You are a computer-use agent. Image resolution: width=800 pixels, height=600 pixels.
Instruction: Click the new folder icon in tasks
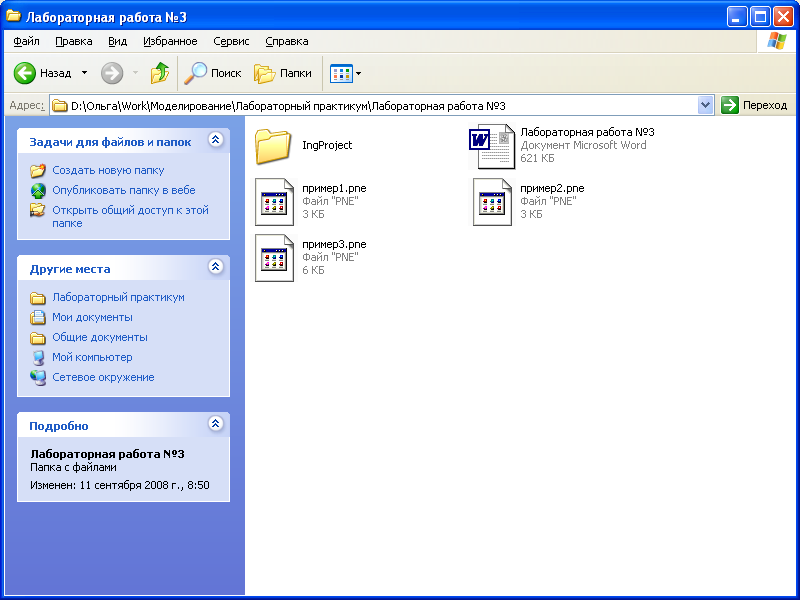[x=38, y=170]
